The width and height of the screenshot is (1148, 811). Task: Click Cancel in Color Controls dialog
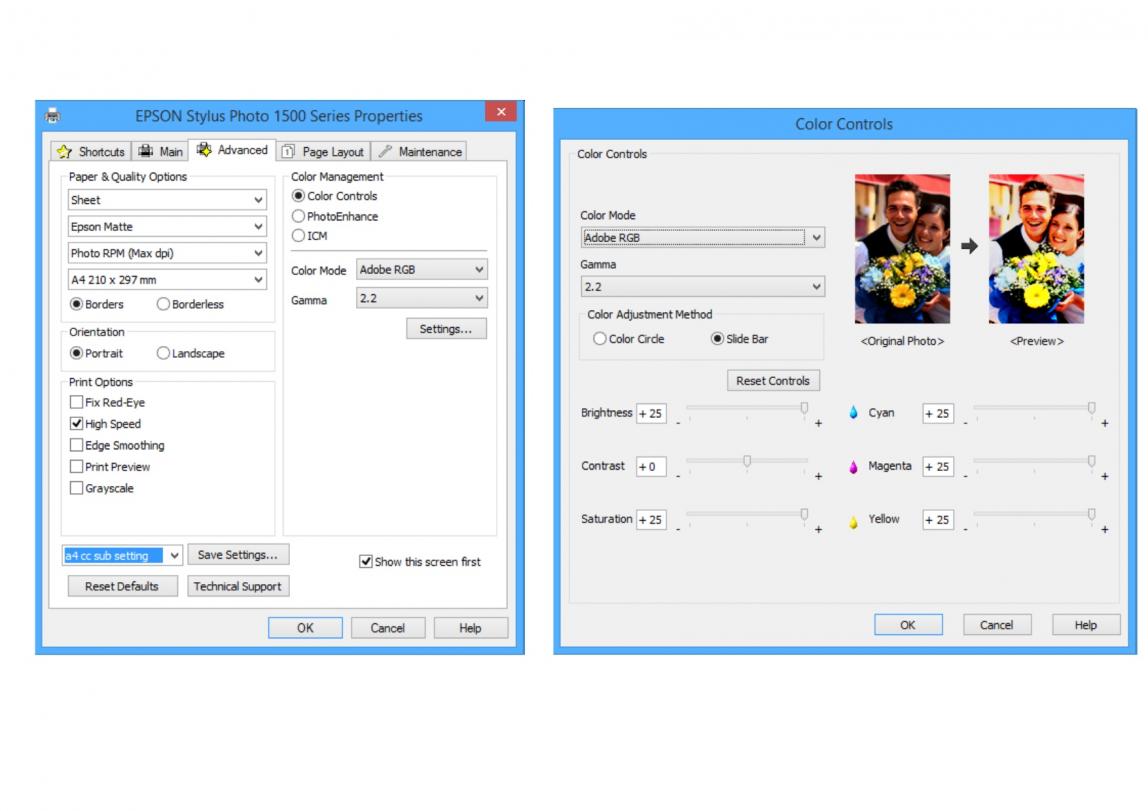pyautogui.click(x=996, y=625)
